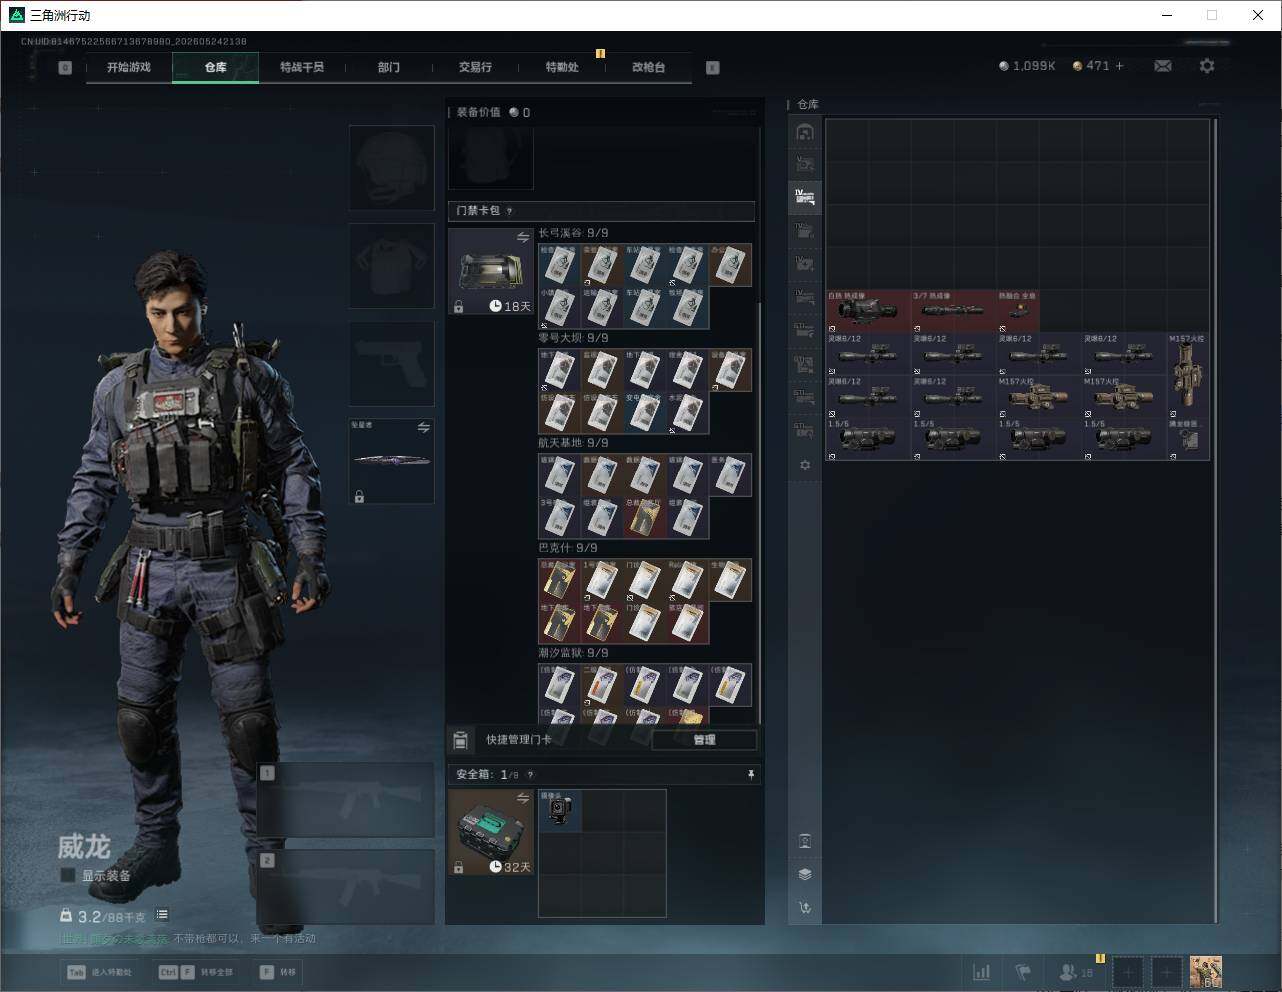Image resolution: width=1282 pixels, height=992 pixels.
Task: Open the 特勤处 tab
Action: (x=562, y=67)
